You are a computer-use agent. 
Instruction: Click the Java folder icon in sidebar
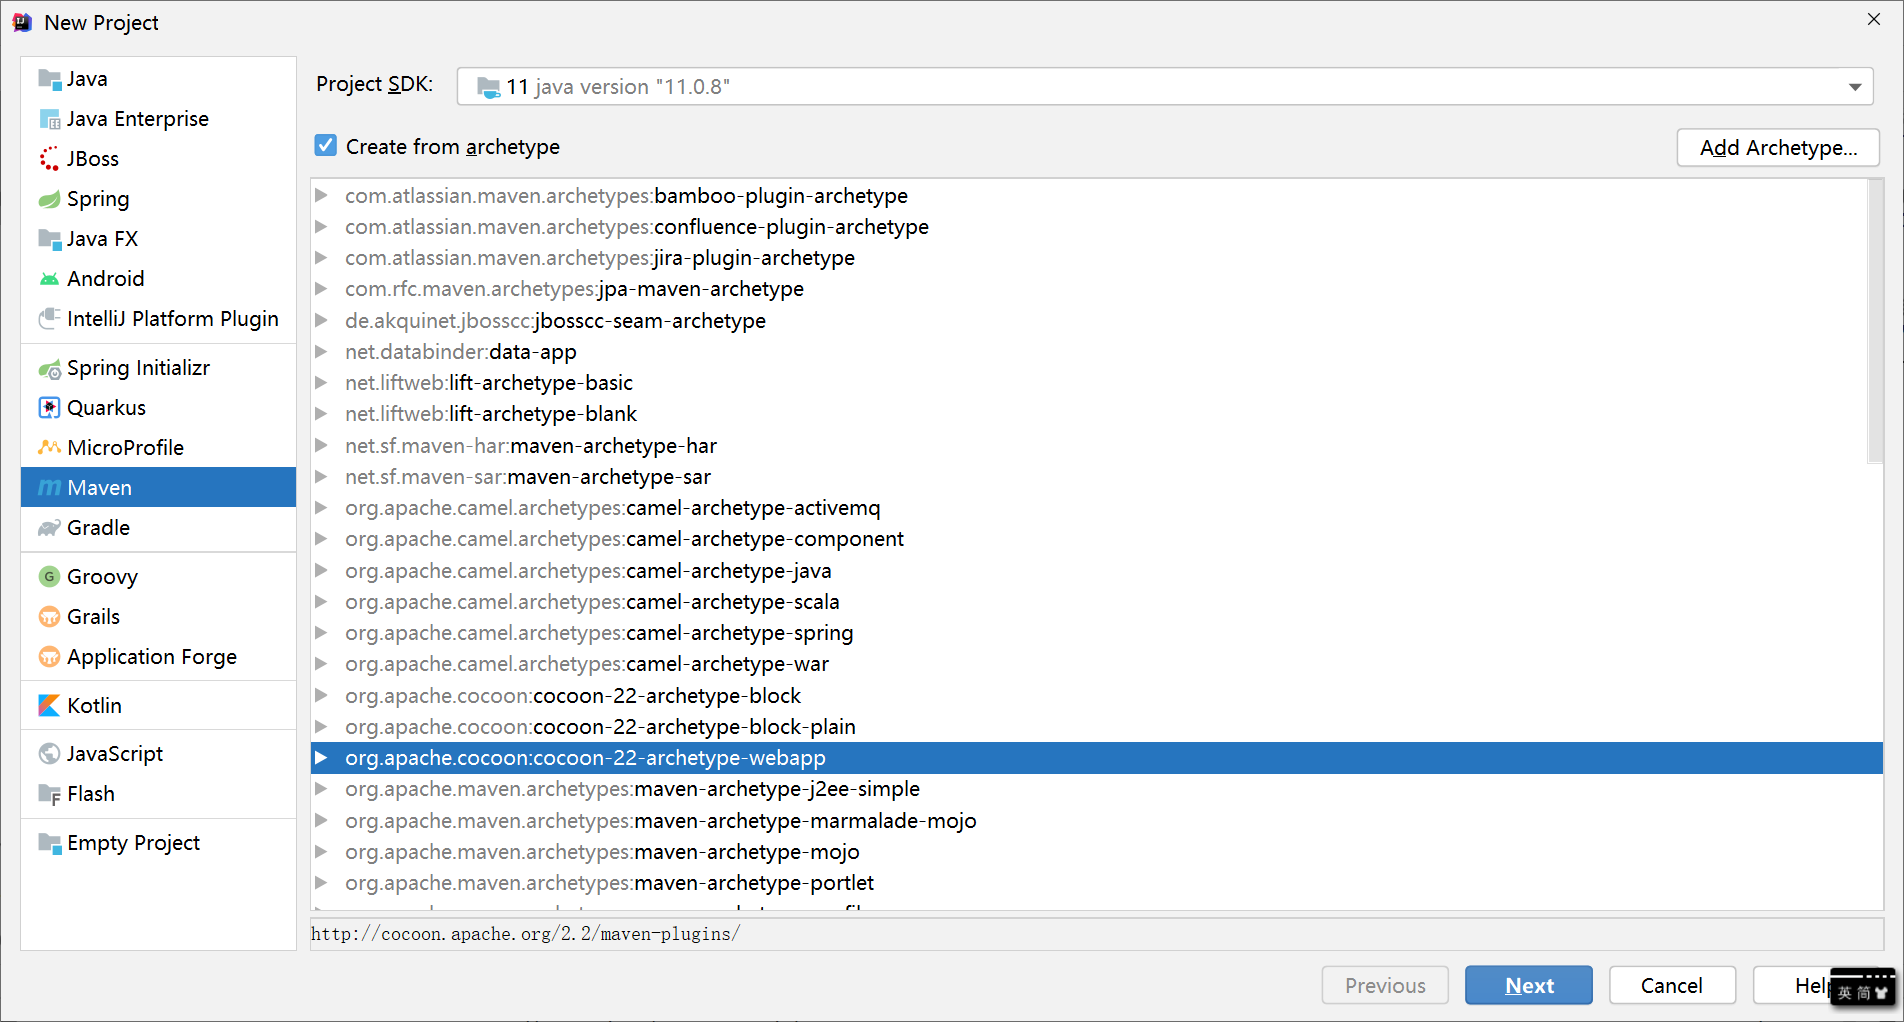49,79
